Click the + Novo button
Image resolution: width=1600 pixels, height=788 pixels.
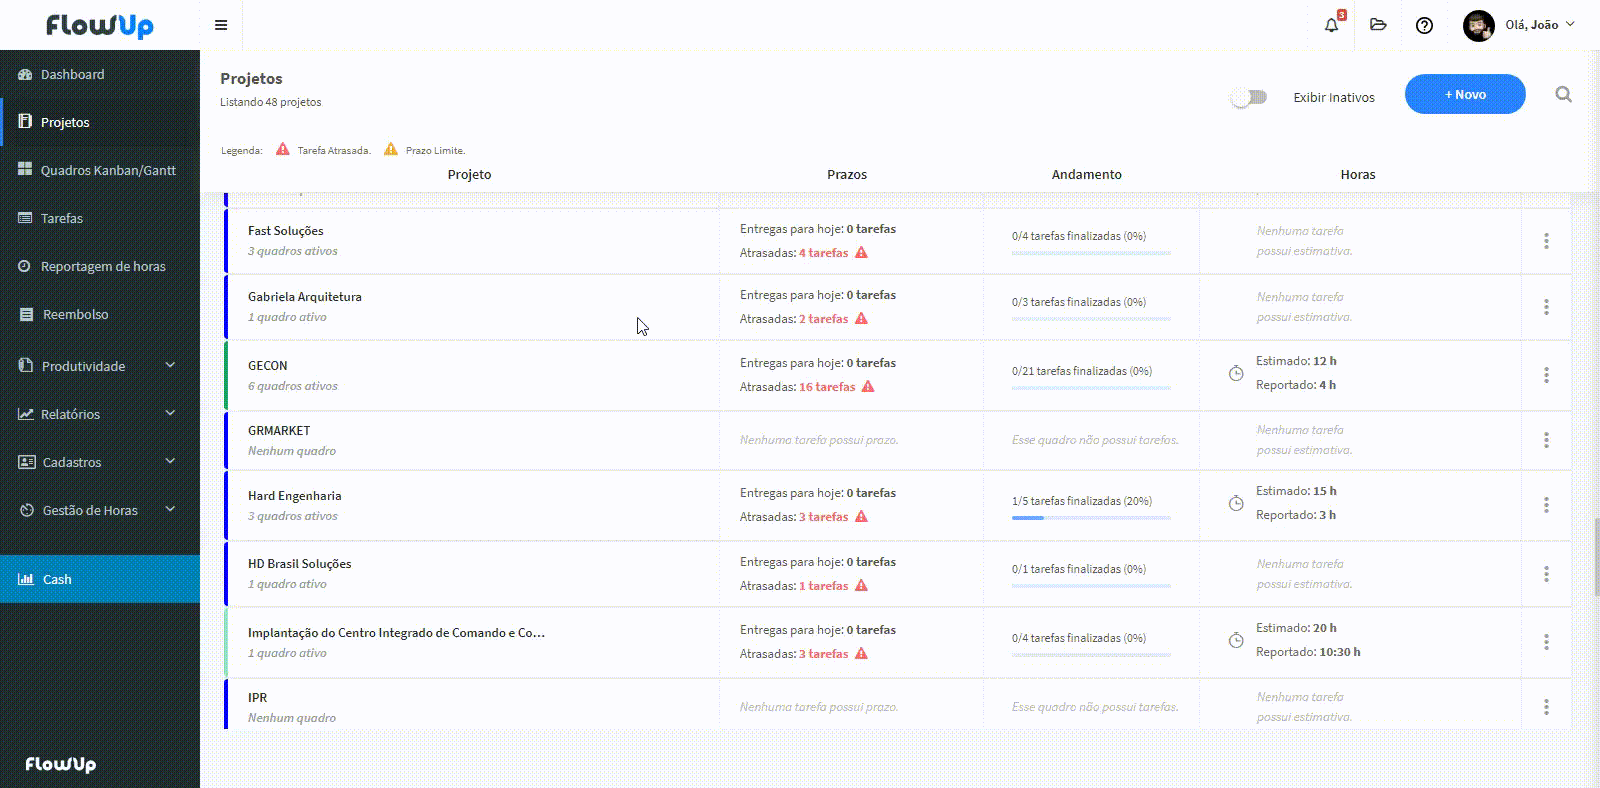(x=1465, y=94)
